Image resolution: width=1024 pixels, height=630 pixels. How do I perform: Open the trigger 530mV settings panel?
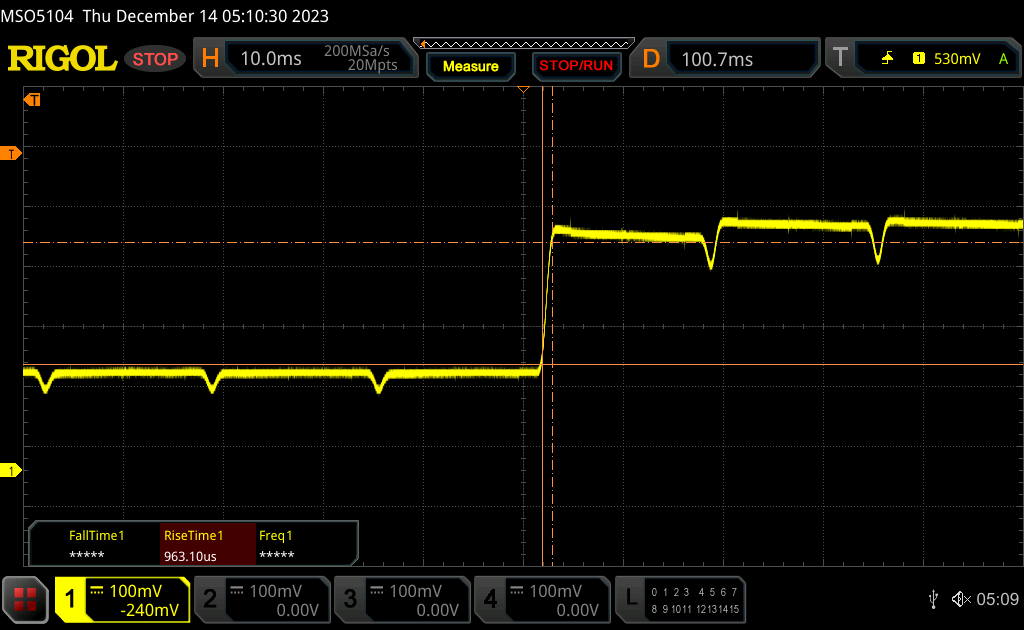tap(924, 59)
